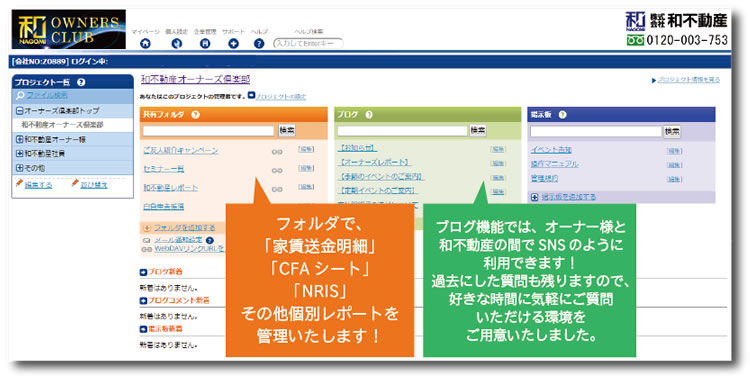Screen dimensions: 750x380
Task: Click the plus icon beside フォルダを追加する
Action: (147, 228)
